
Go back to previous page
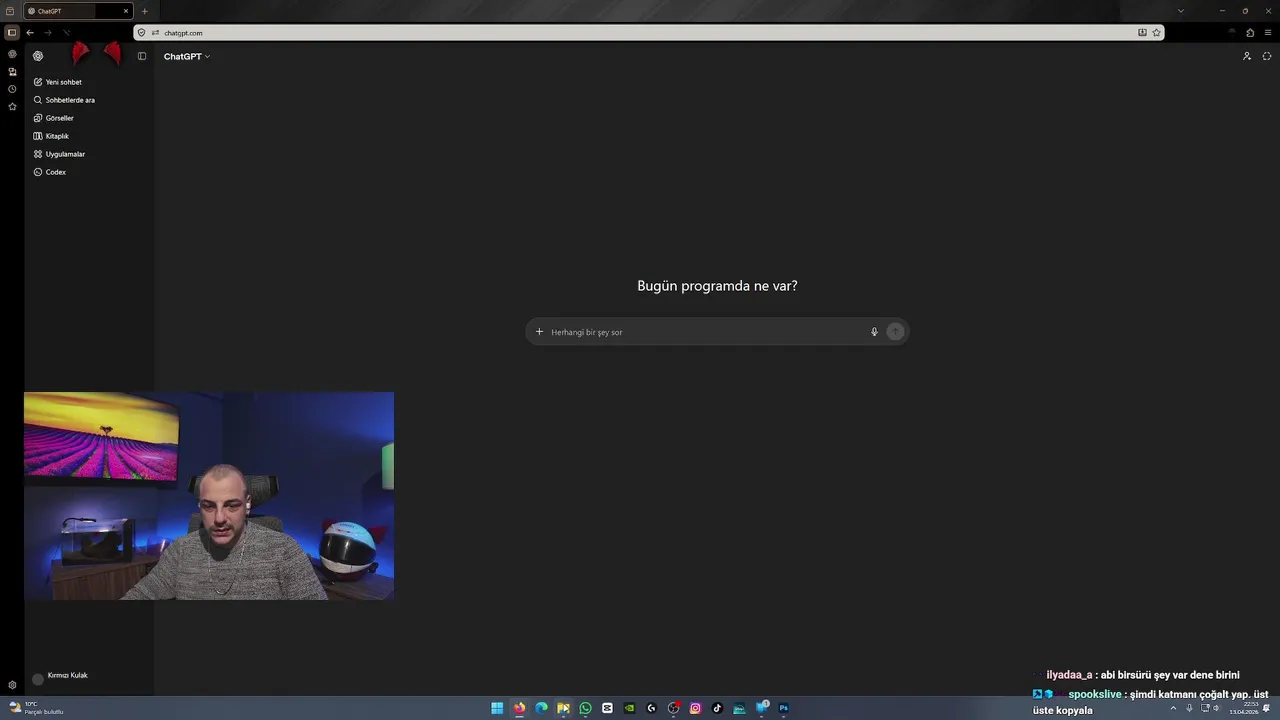pyautogui.click(x=30, y=32)
